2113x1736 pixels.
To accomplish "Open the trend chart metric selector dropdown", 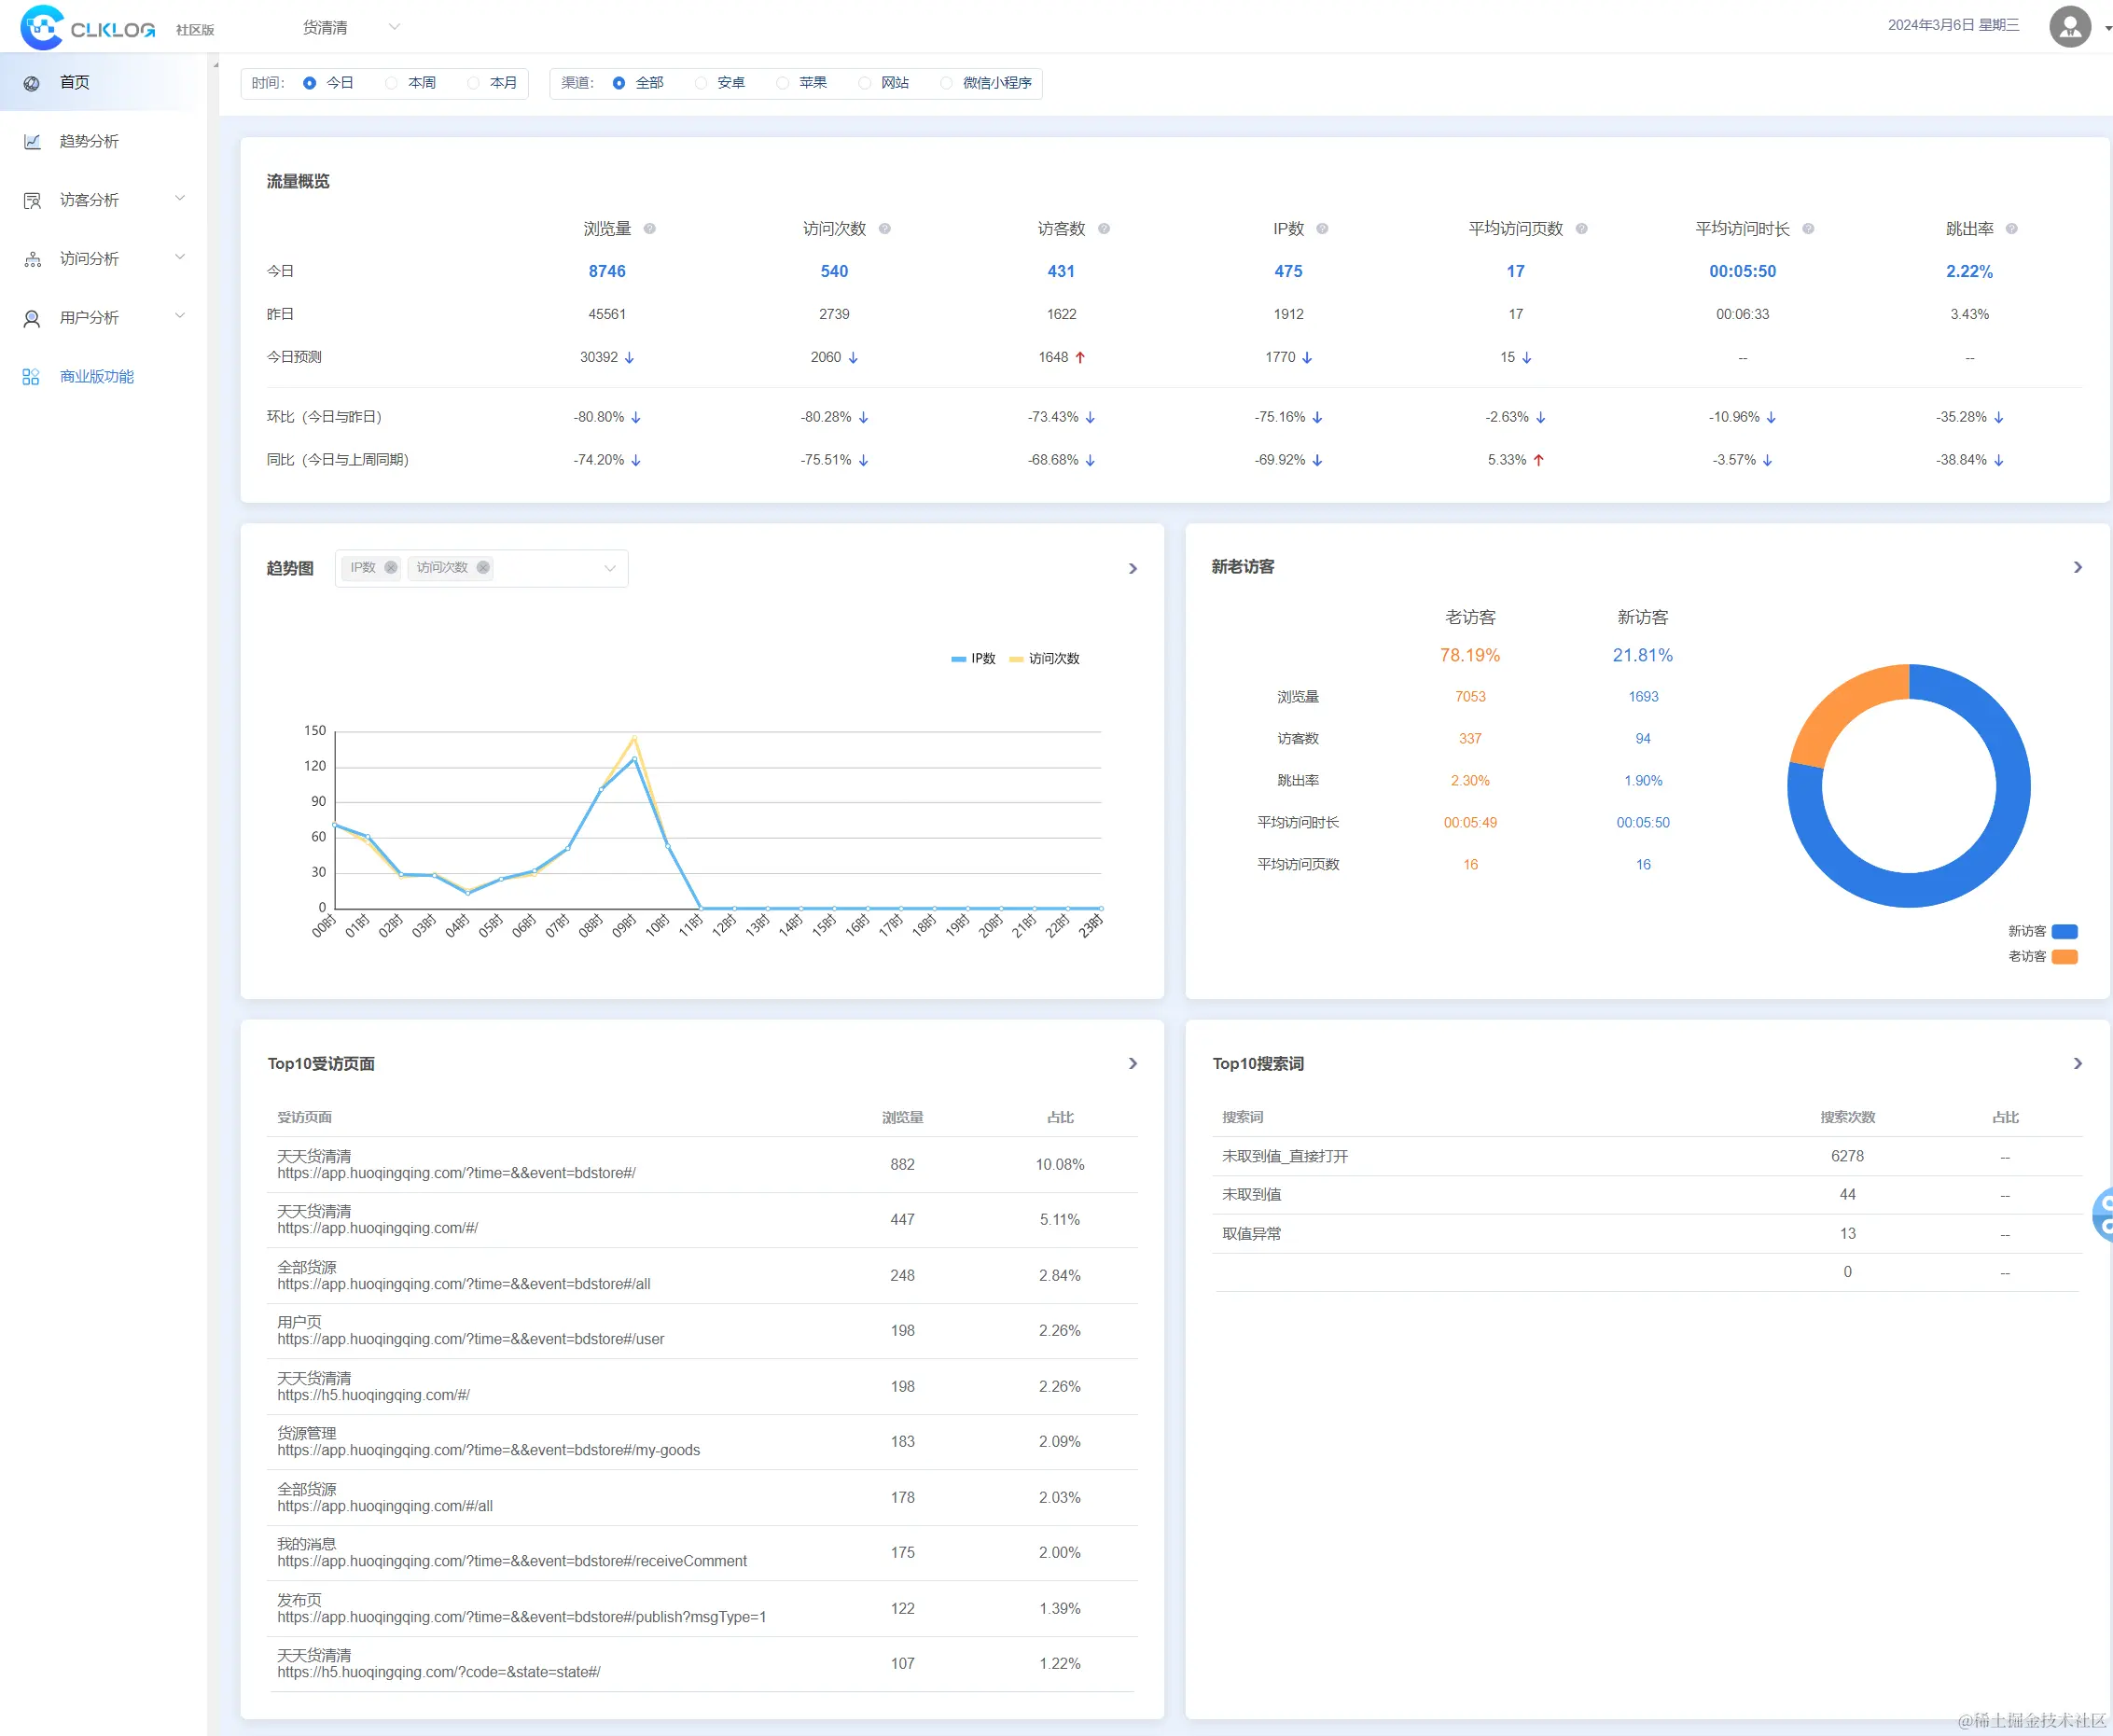I will click(609, 569).
